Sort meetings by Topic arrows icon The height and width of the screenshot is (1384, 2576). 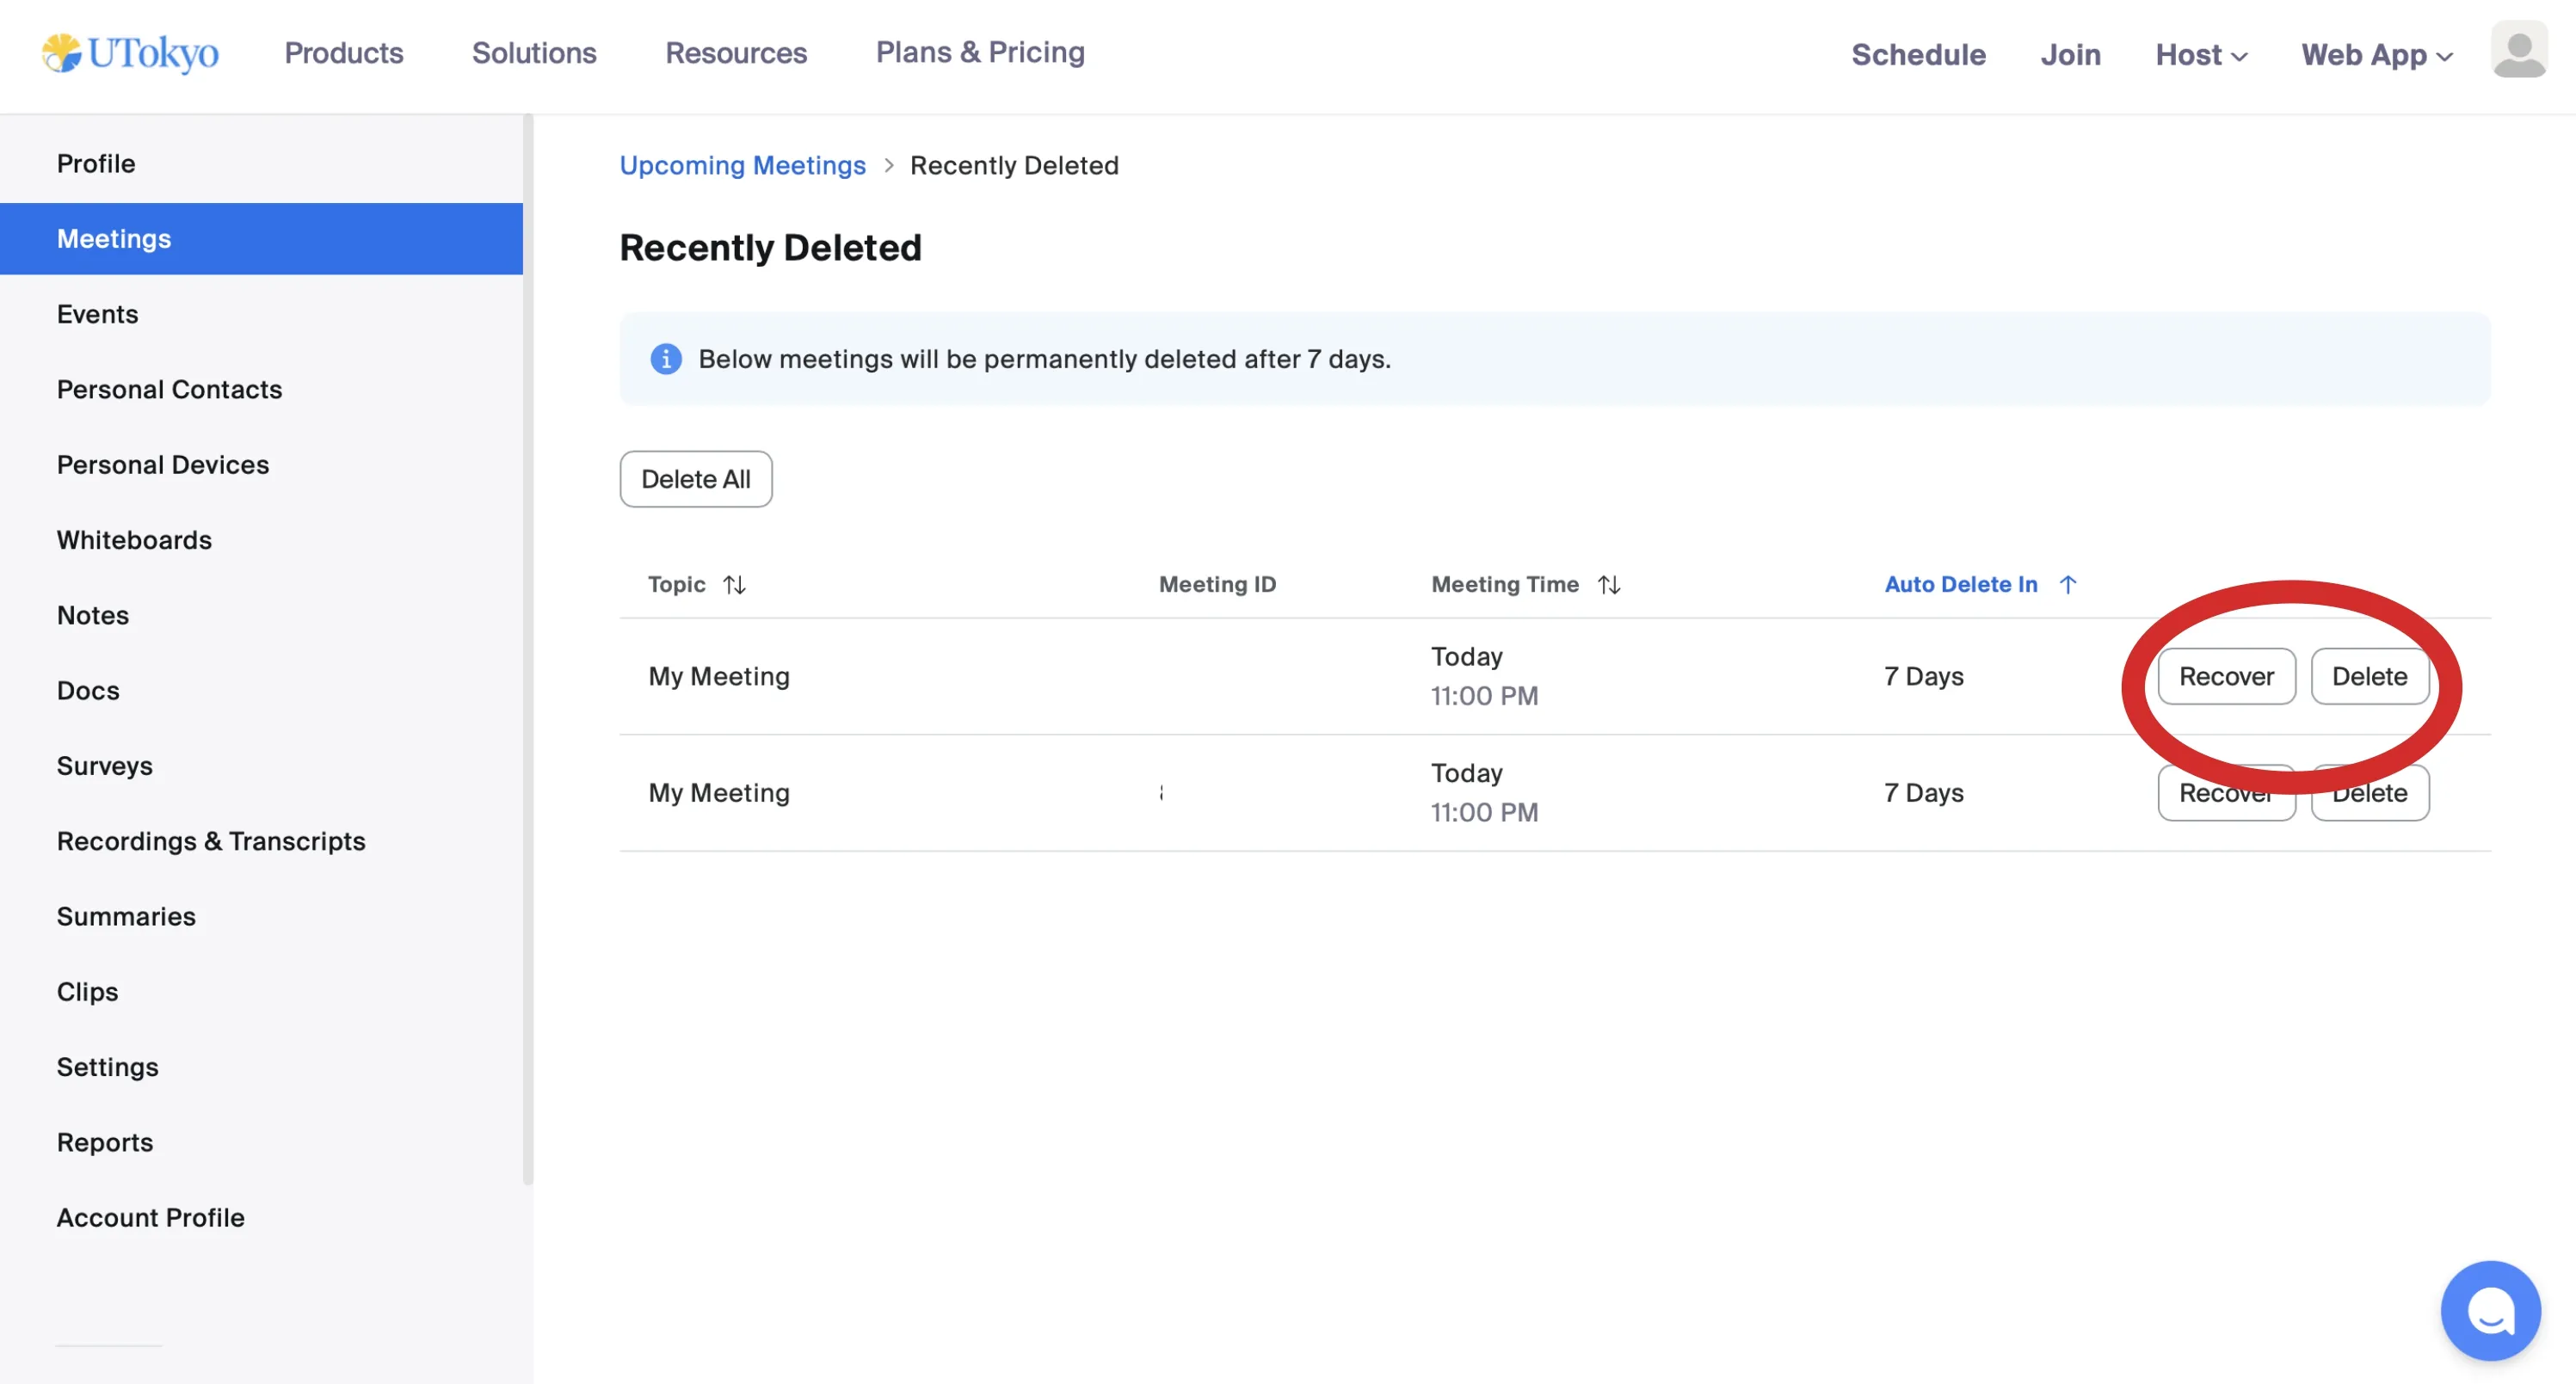coord(735,585)
